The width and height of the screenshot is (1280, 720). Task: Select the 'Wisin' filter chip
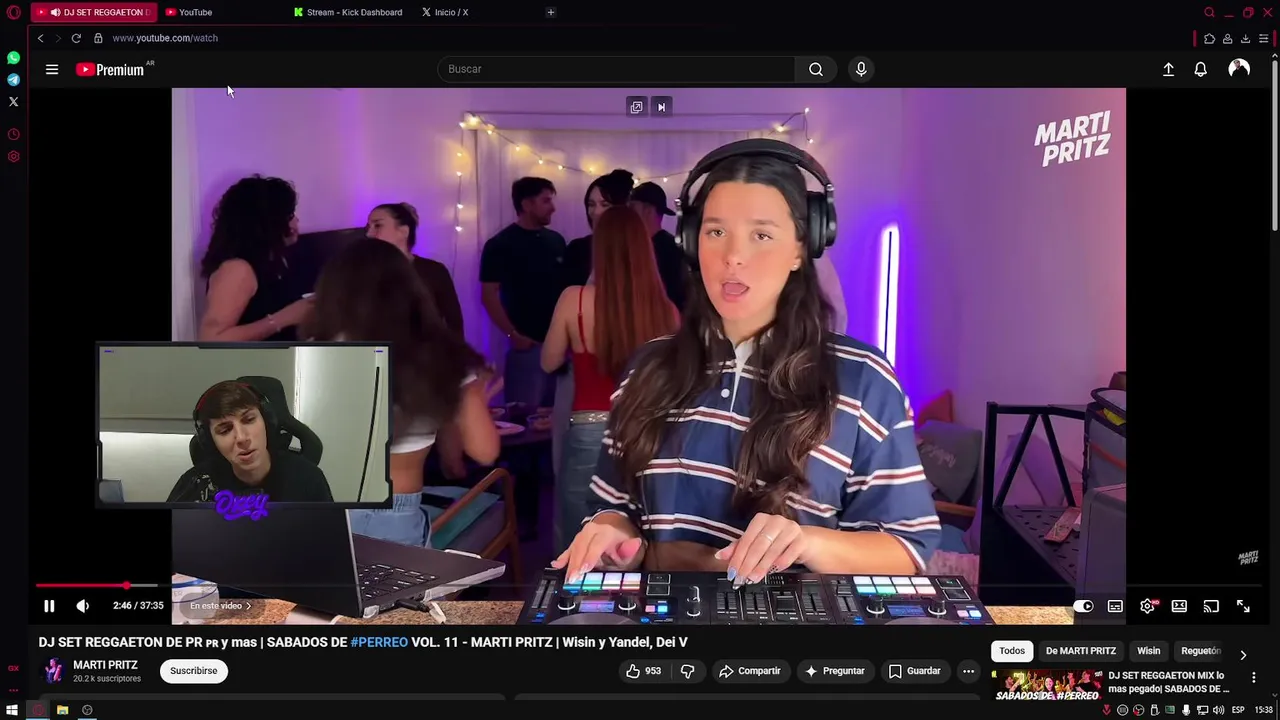(x=1148, y=651)
